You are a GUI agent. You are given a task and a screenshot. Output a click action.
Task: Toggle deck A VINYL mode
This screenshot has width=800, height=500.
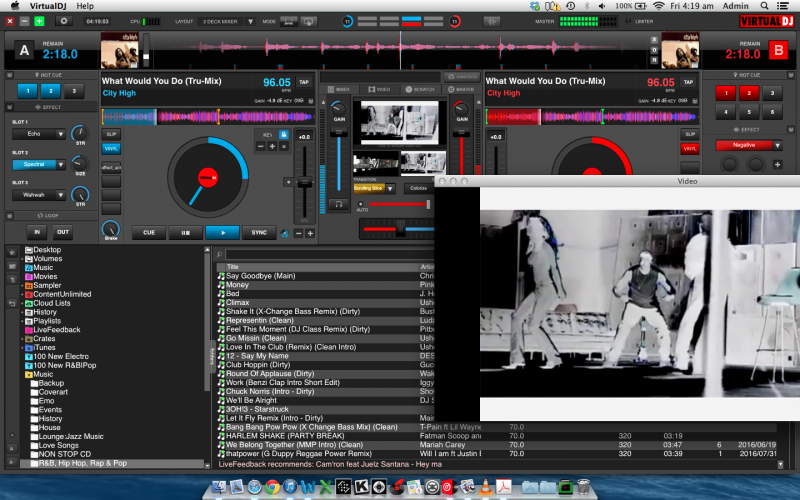point(111,148)
